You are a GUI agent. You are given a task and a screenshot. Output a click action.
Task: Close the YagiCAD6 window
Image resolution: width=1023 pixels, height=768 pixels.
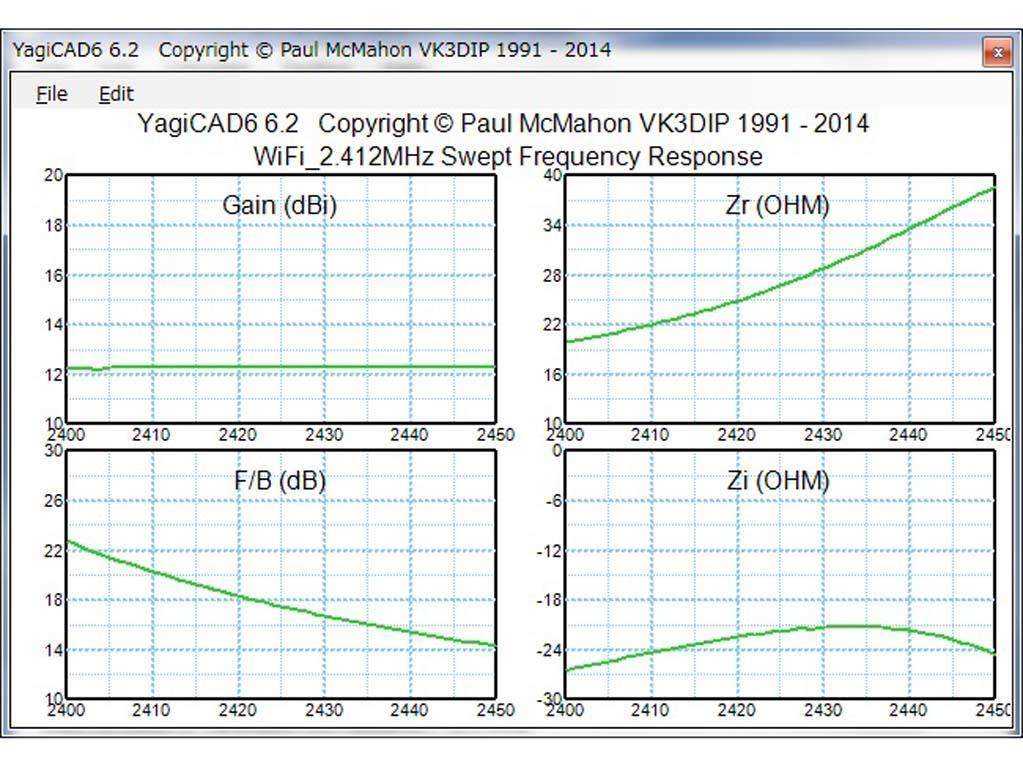click(997, 52)
